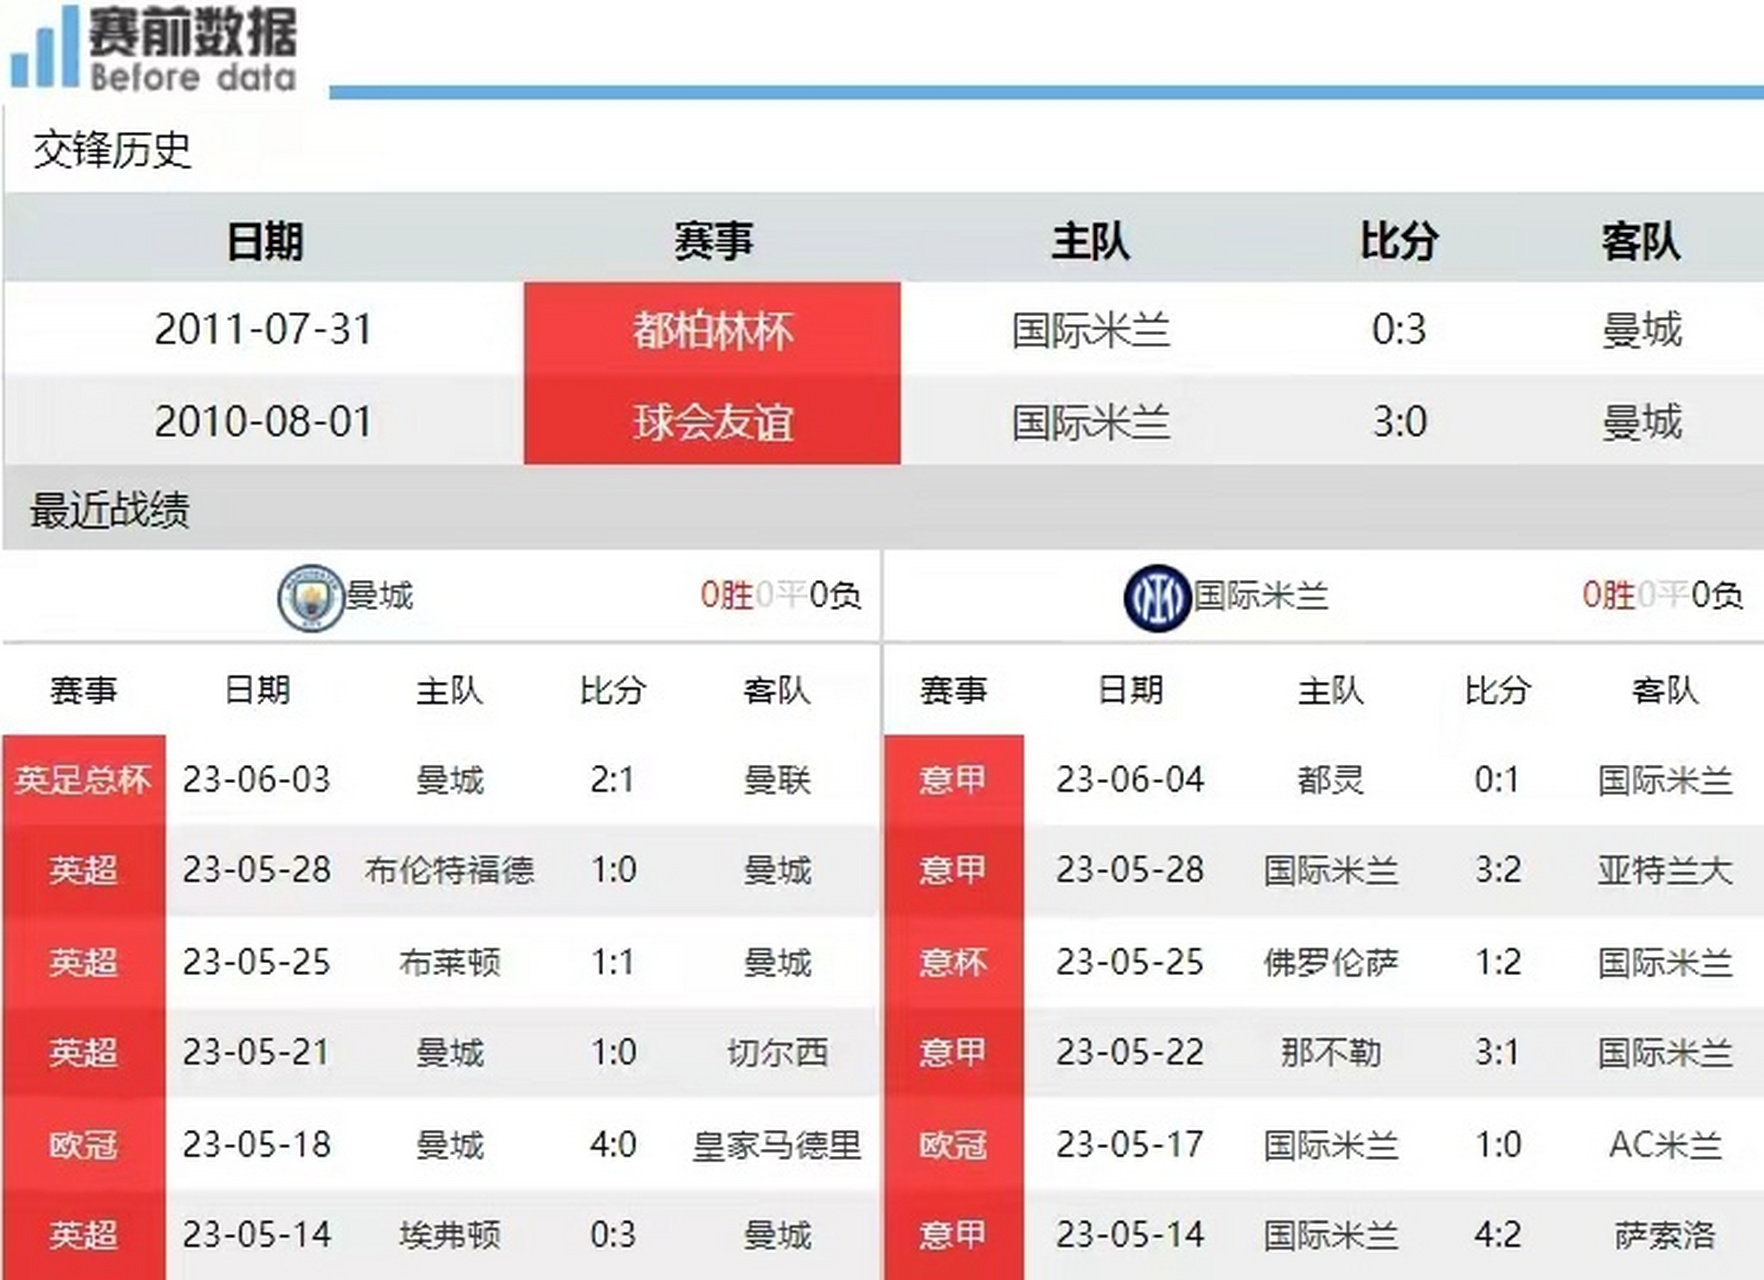Click the 0:3 score in head-to-head history

pos(1398,329)
